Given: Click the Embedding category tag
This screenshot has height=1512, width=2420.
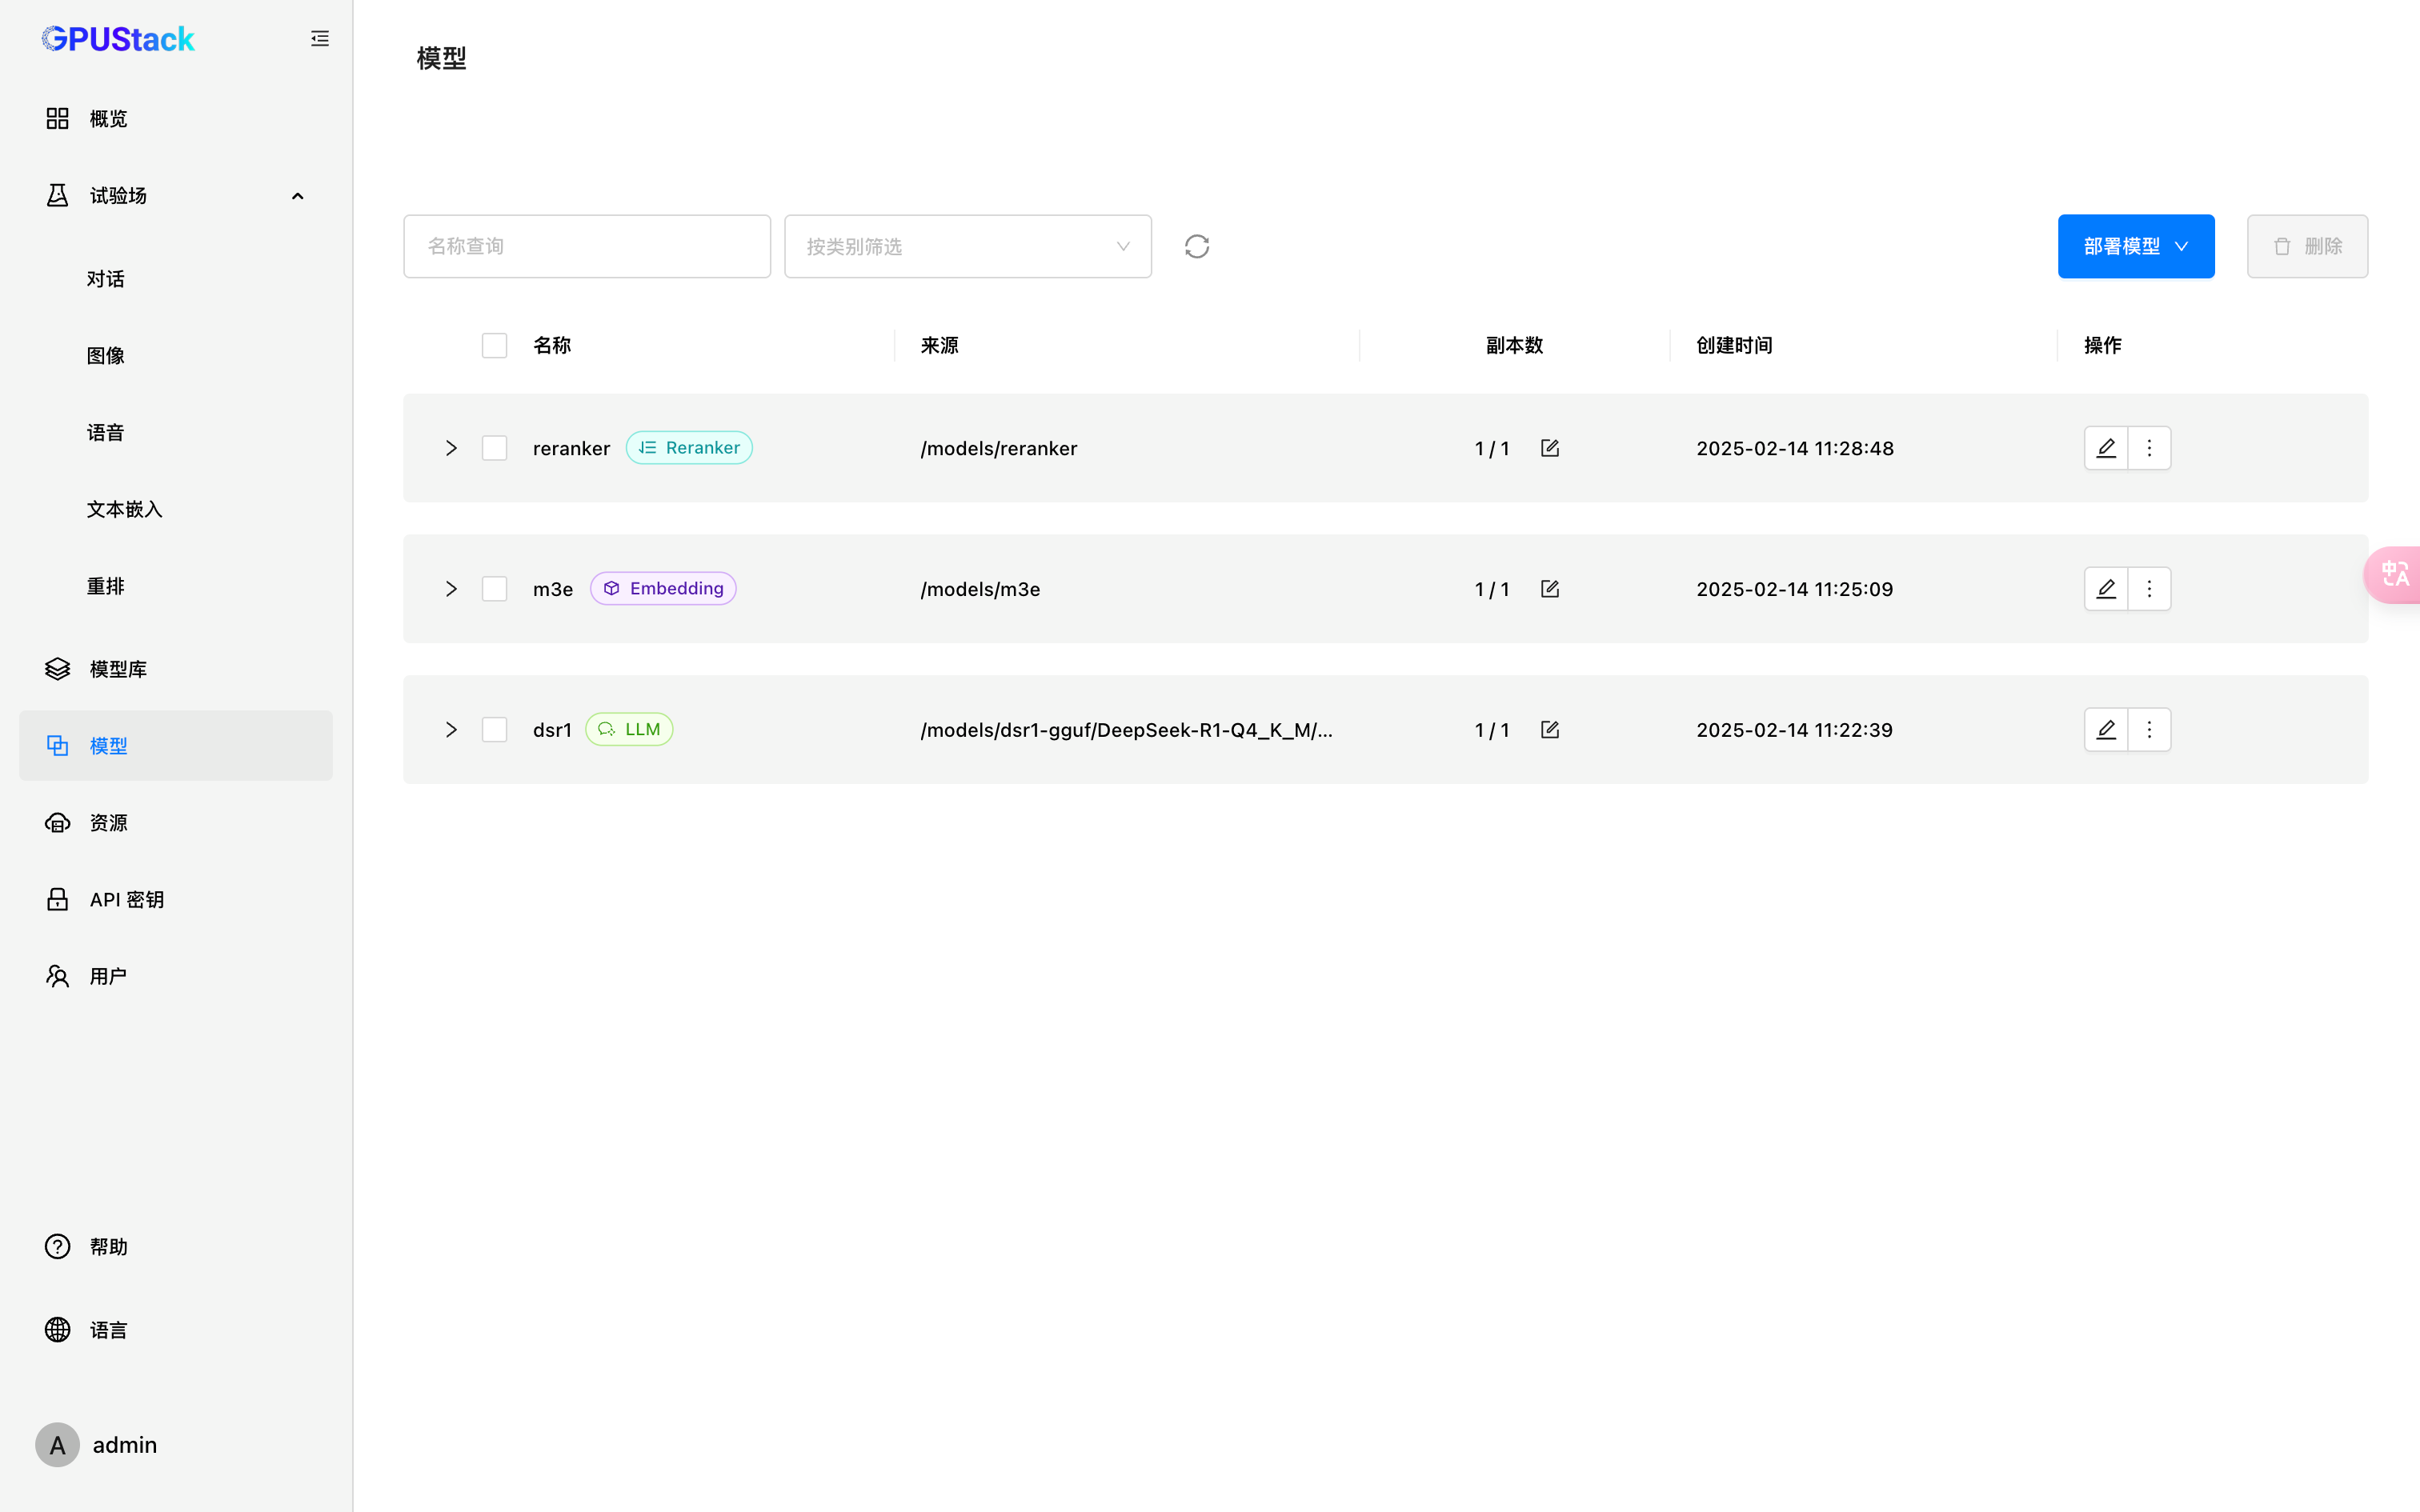Looking at the screenshot, I should [663, 589].
